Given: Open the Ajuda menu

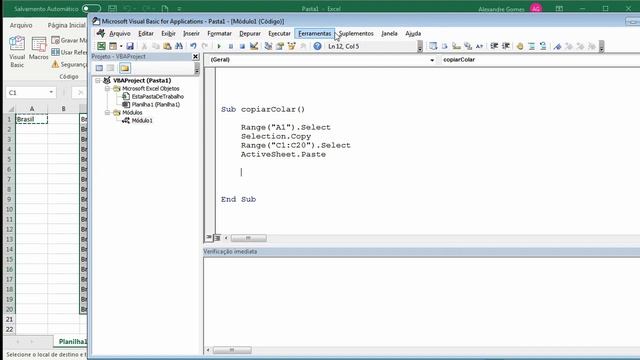Looking at the screenshot, I should 413,33.
